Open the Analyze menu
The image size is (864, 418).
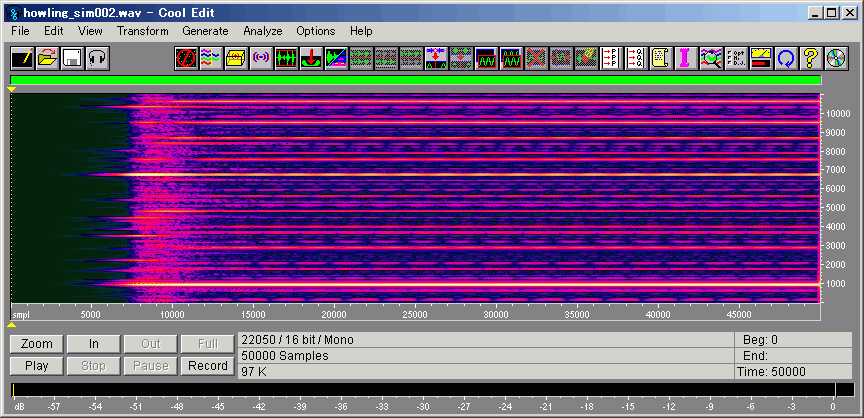tap(263, 31)
